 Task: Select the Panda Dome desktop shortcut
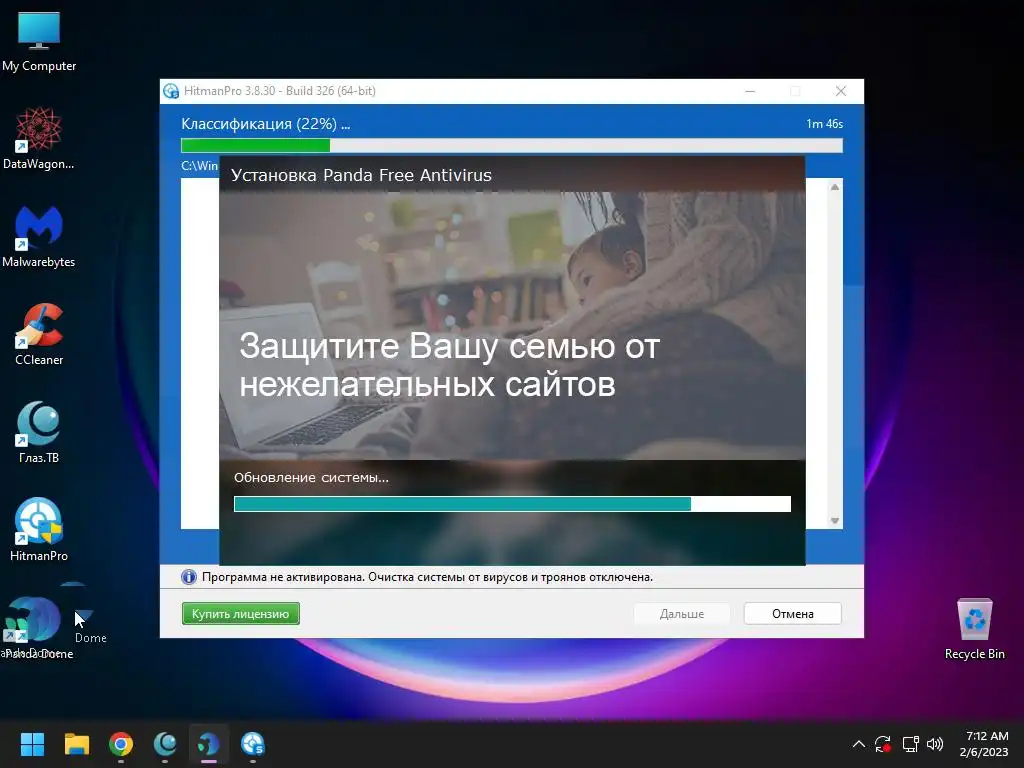pyautogui.click(x=36, y=627)
